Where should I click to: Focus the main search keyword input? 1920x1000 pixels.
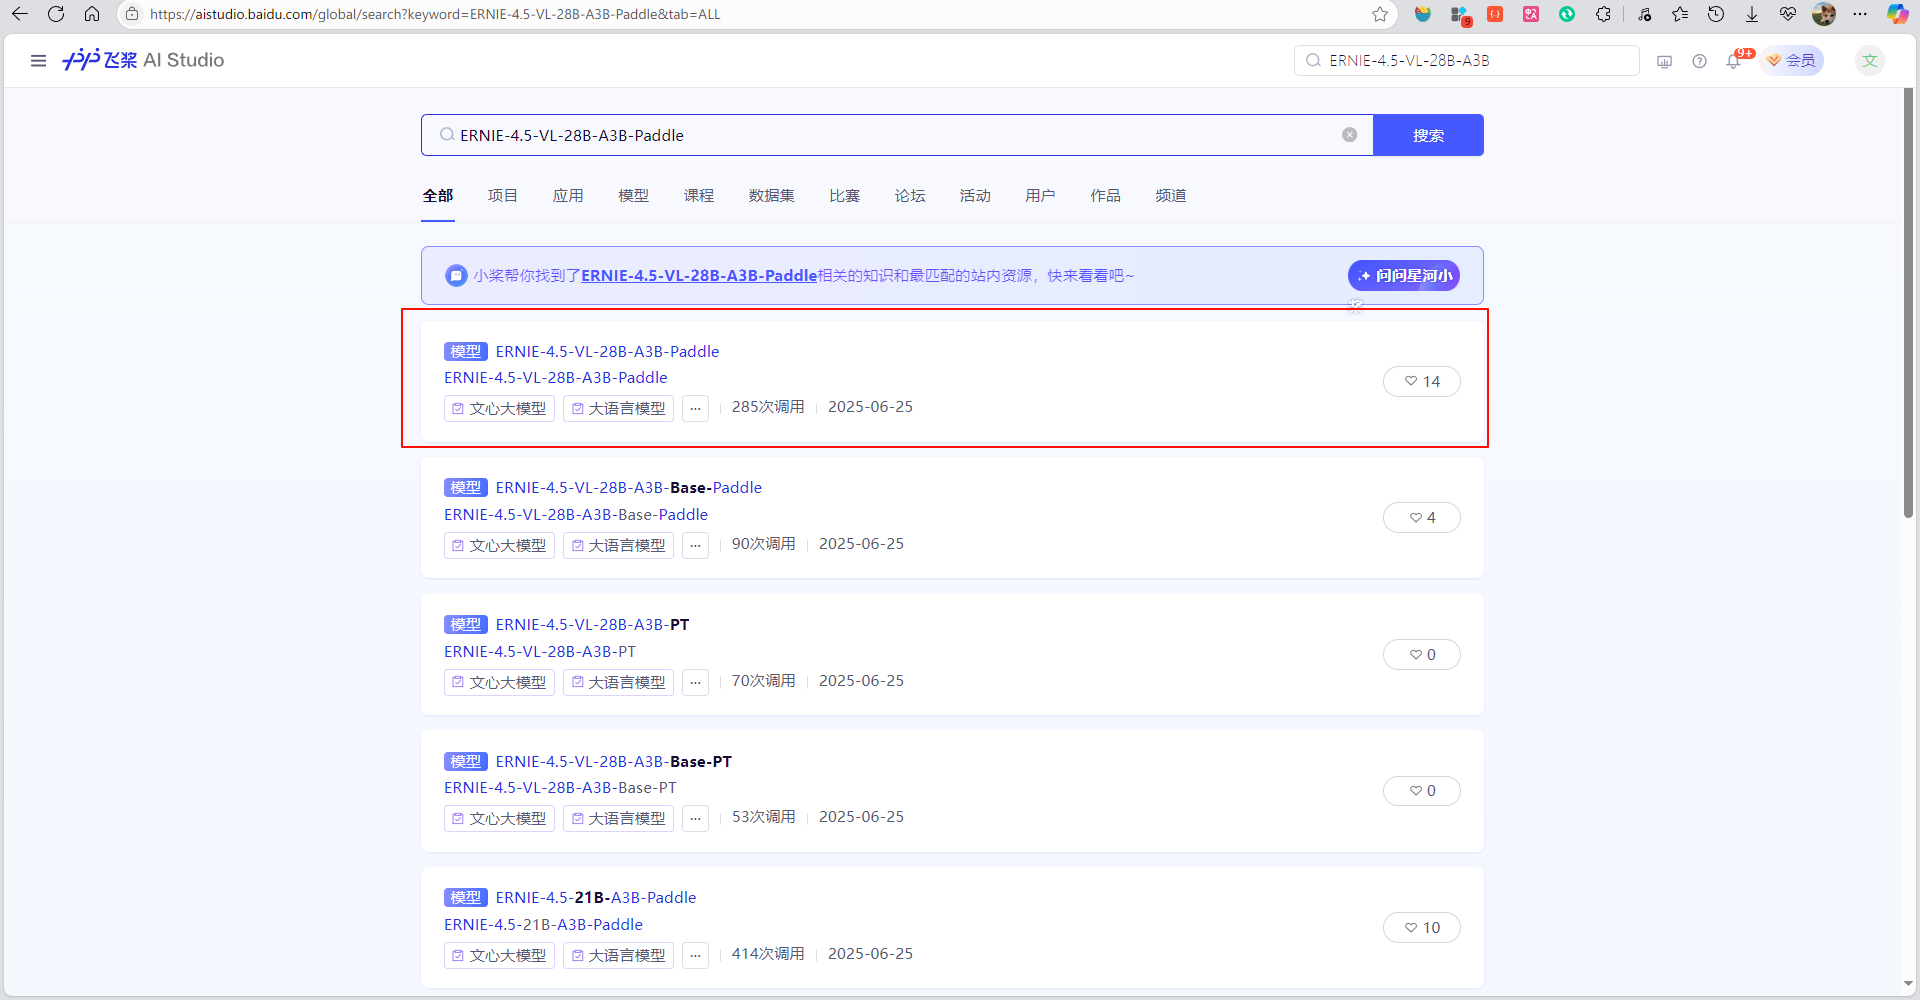[895, 135]
